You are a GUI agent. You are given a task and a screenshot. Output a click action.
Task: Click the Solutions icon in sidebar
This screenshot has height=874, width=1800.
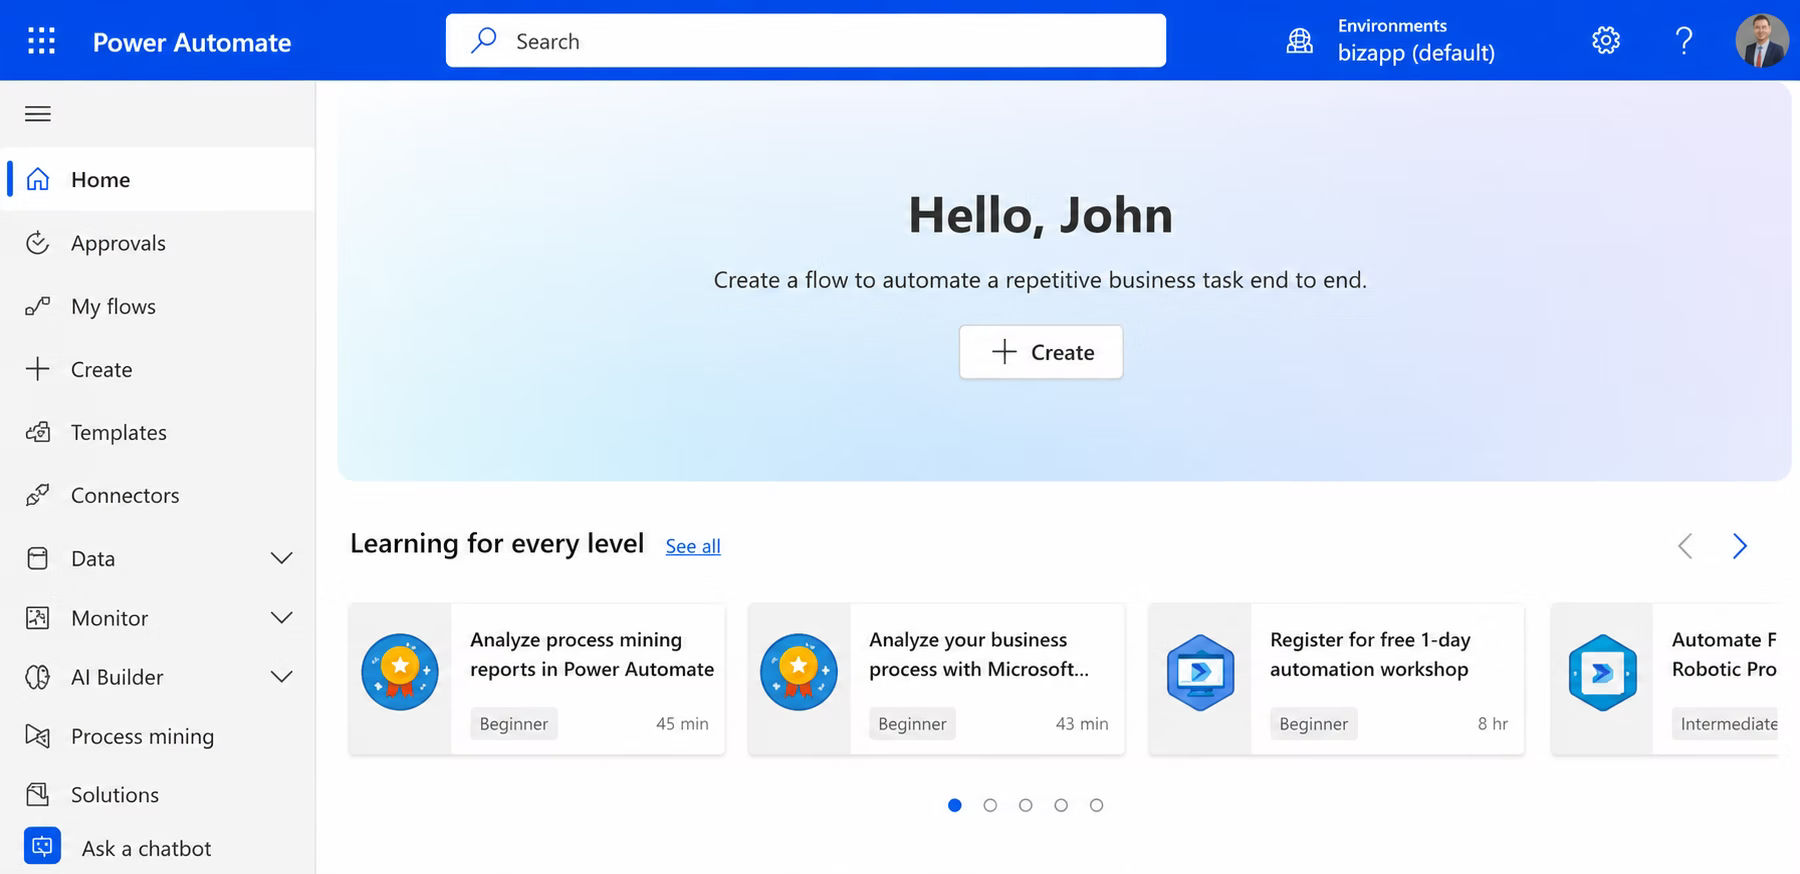pyautogui.click(x=38, y=794)
